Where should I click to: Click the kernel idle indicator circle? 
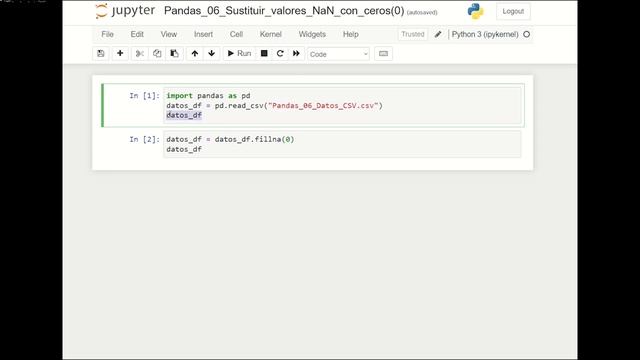(x=527, y=34)
